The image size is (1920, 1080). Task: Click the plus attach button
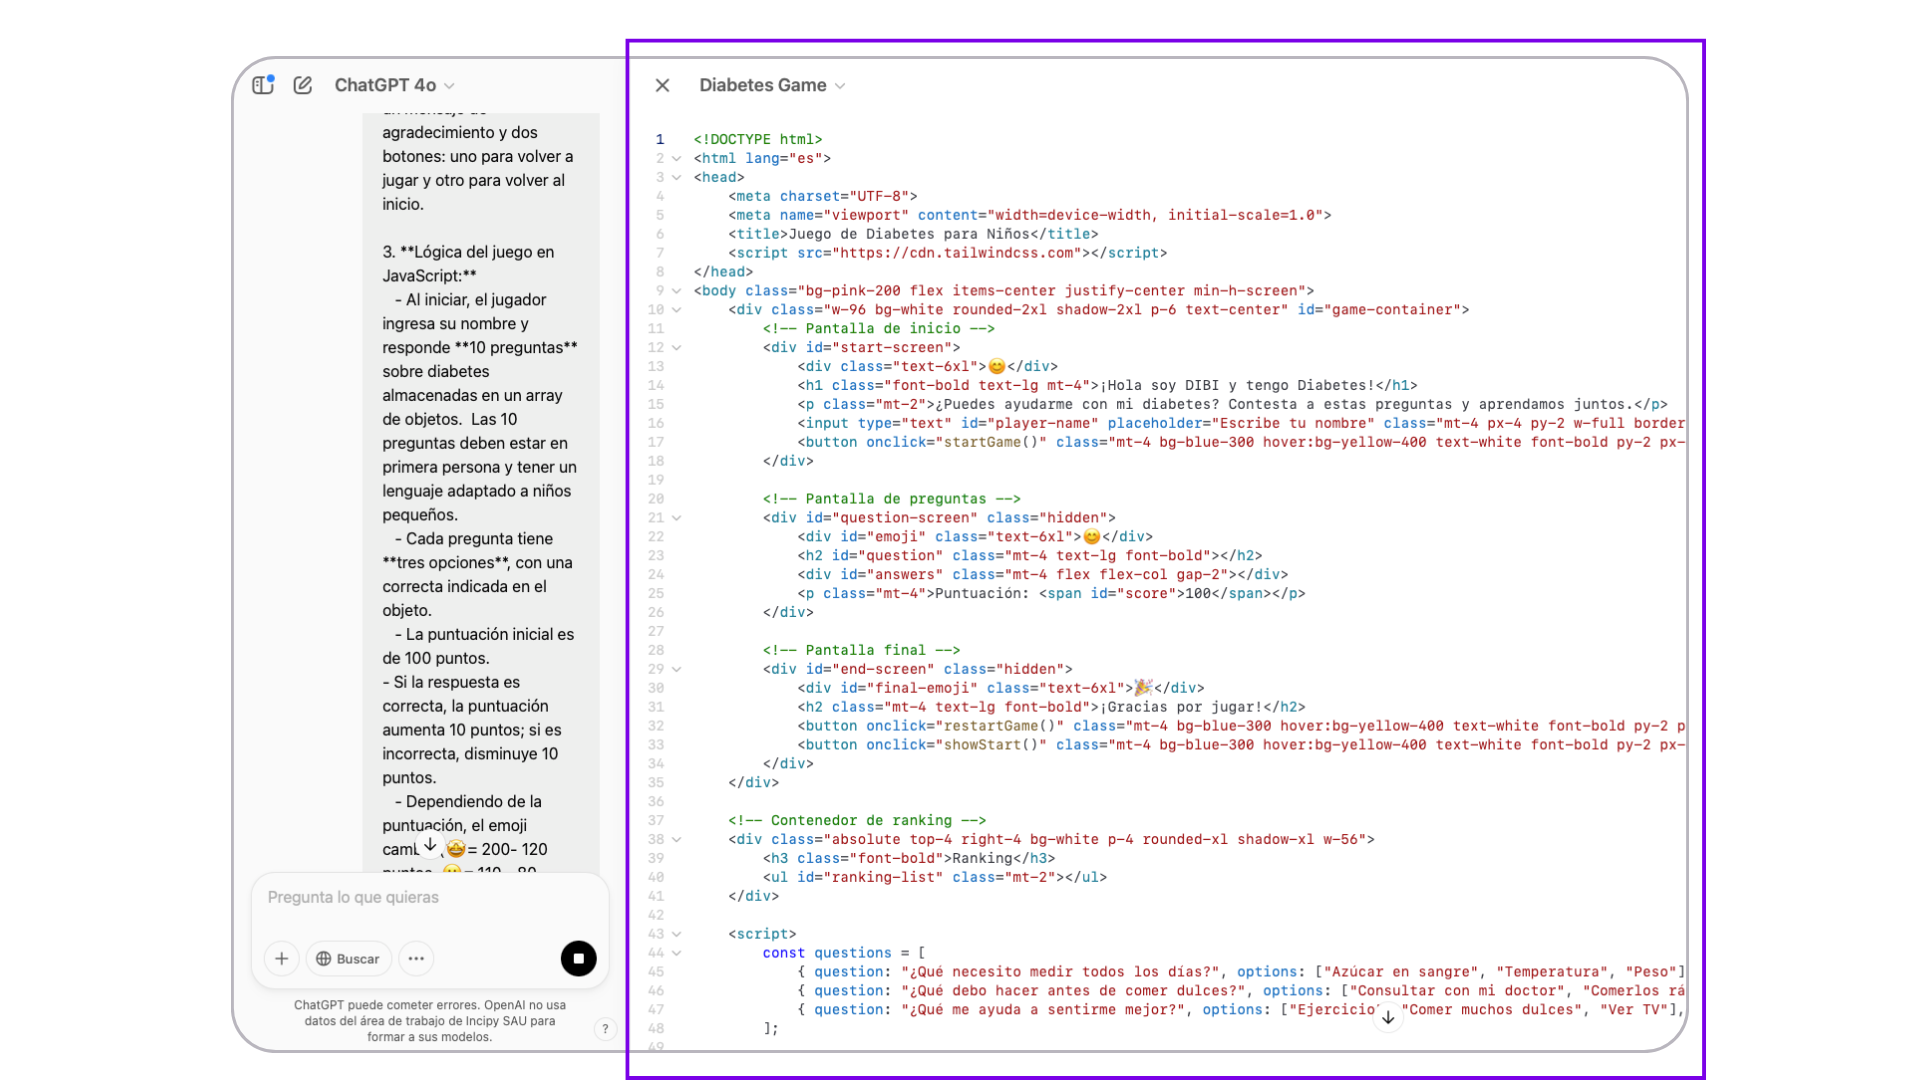(282, 958)
